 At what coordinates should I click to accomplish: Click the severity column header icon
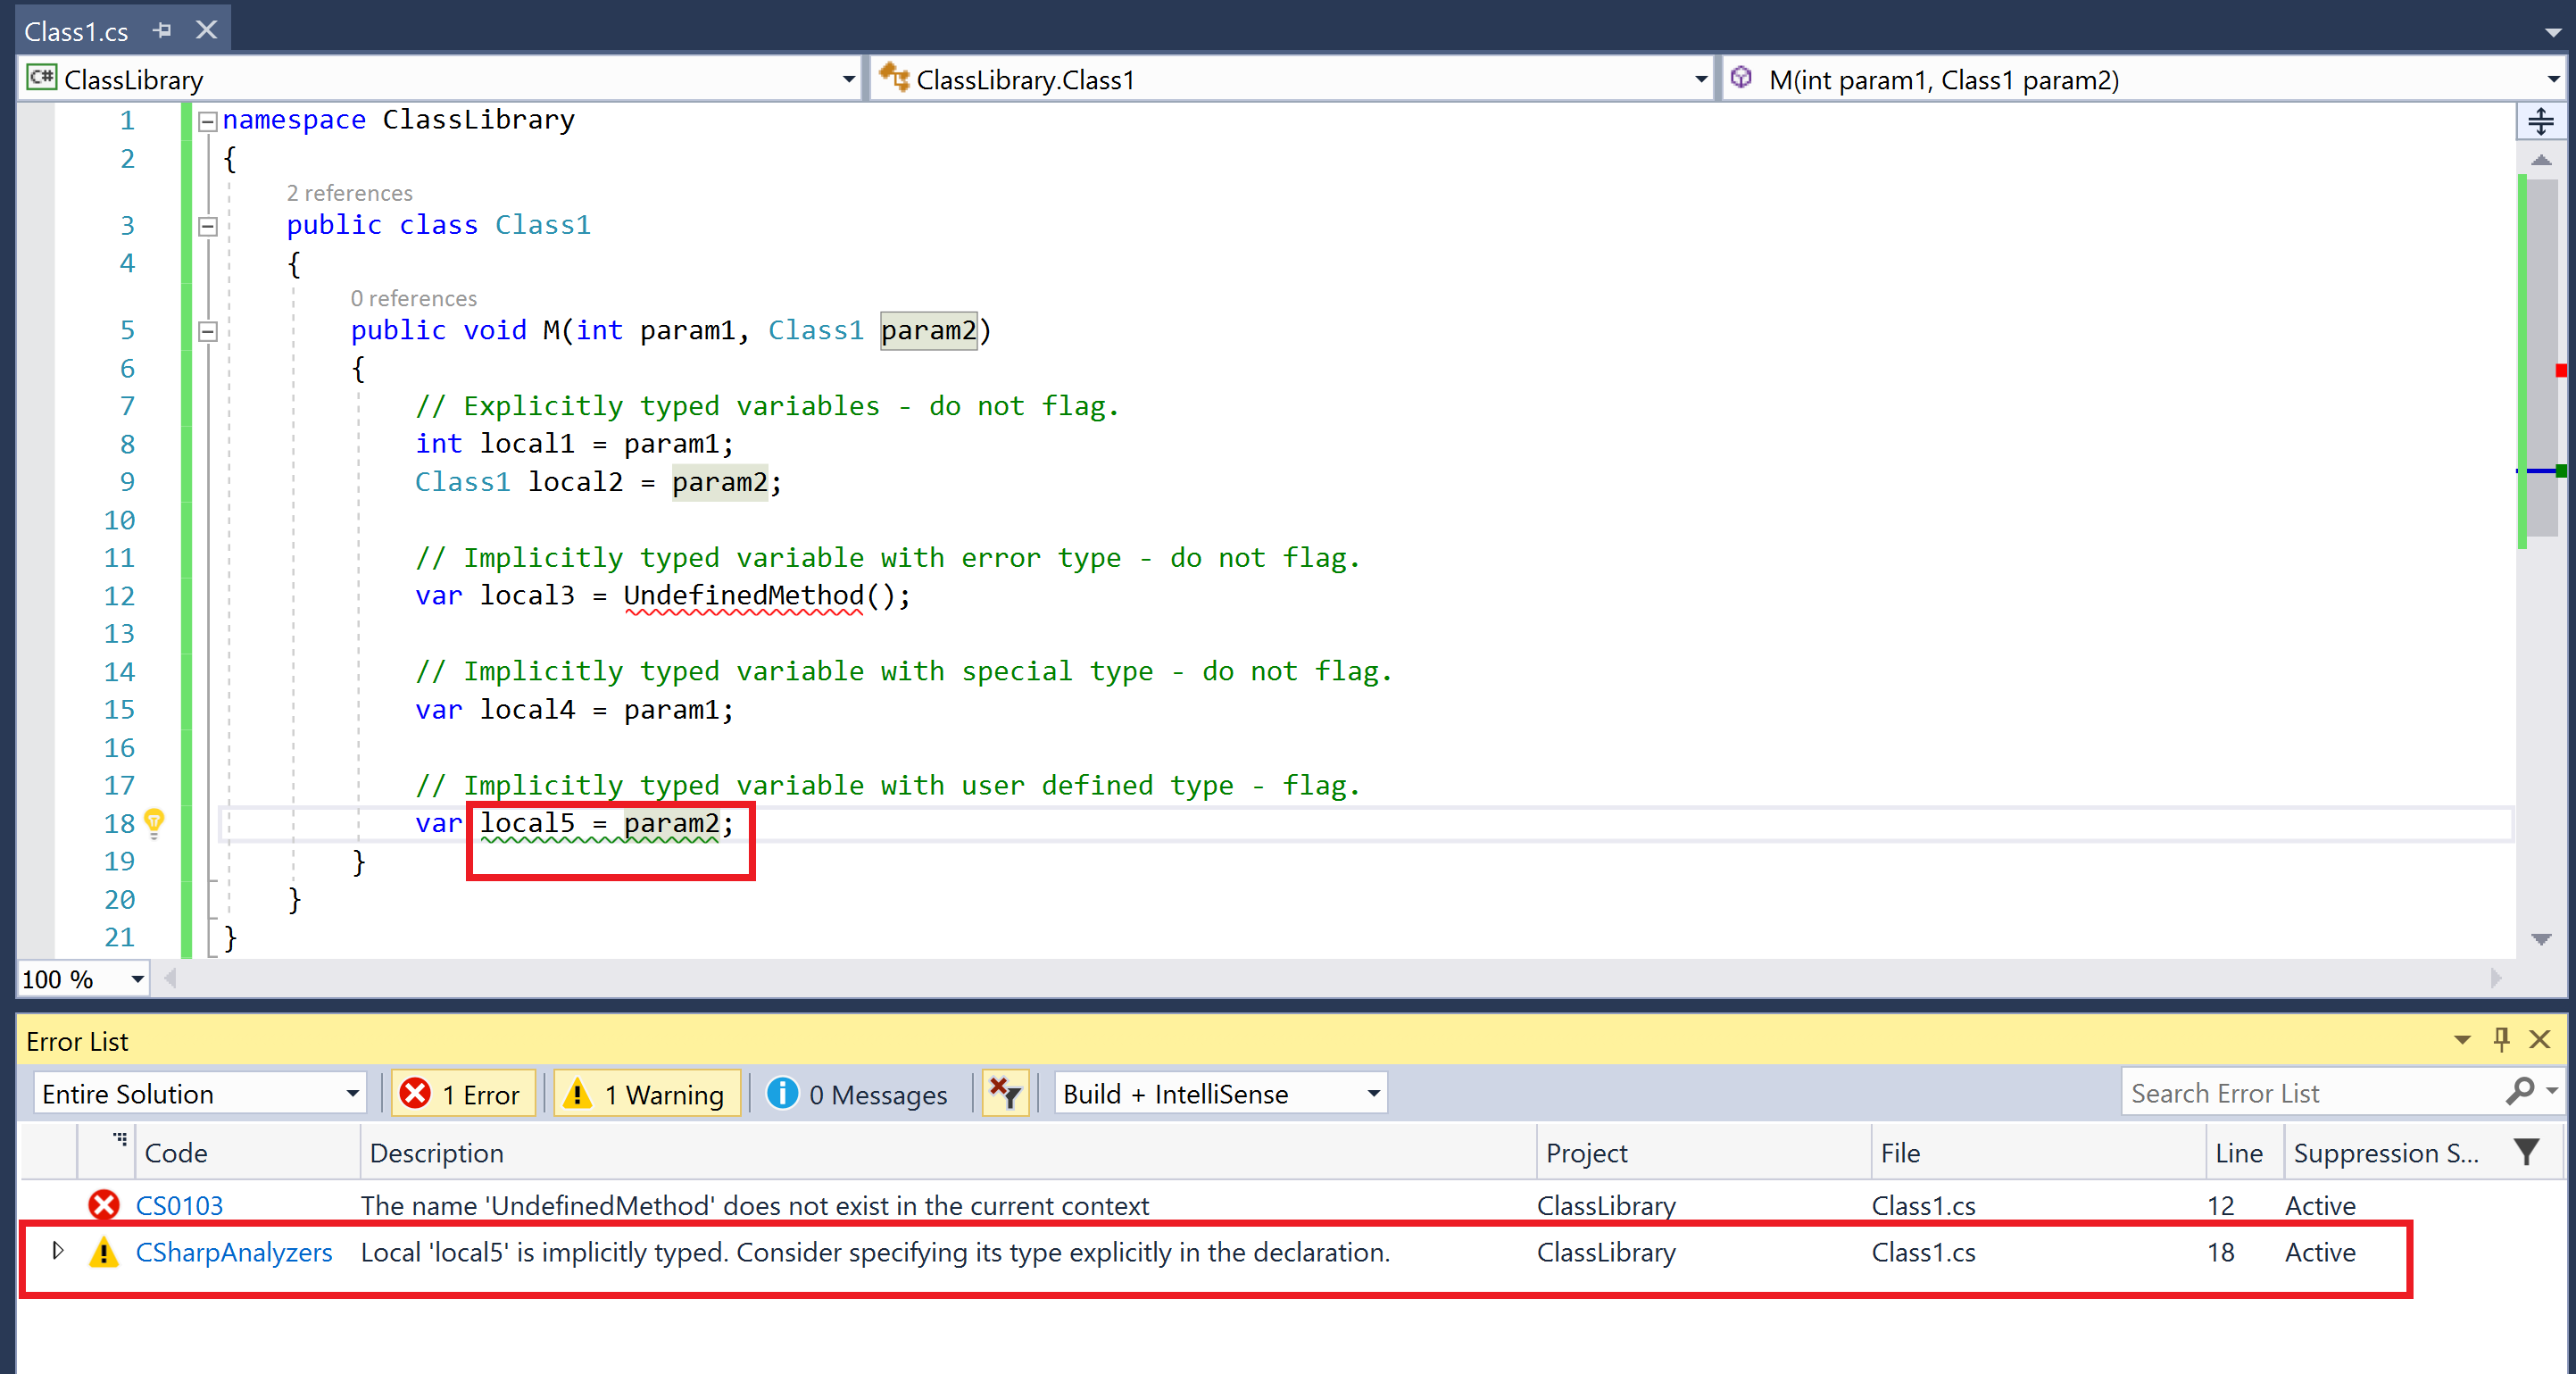pos(119,1140)
